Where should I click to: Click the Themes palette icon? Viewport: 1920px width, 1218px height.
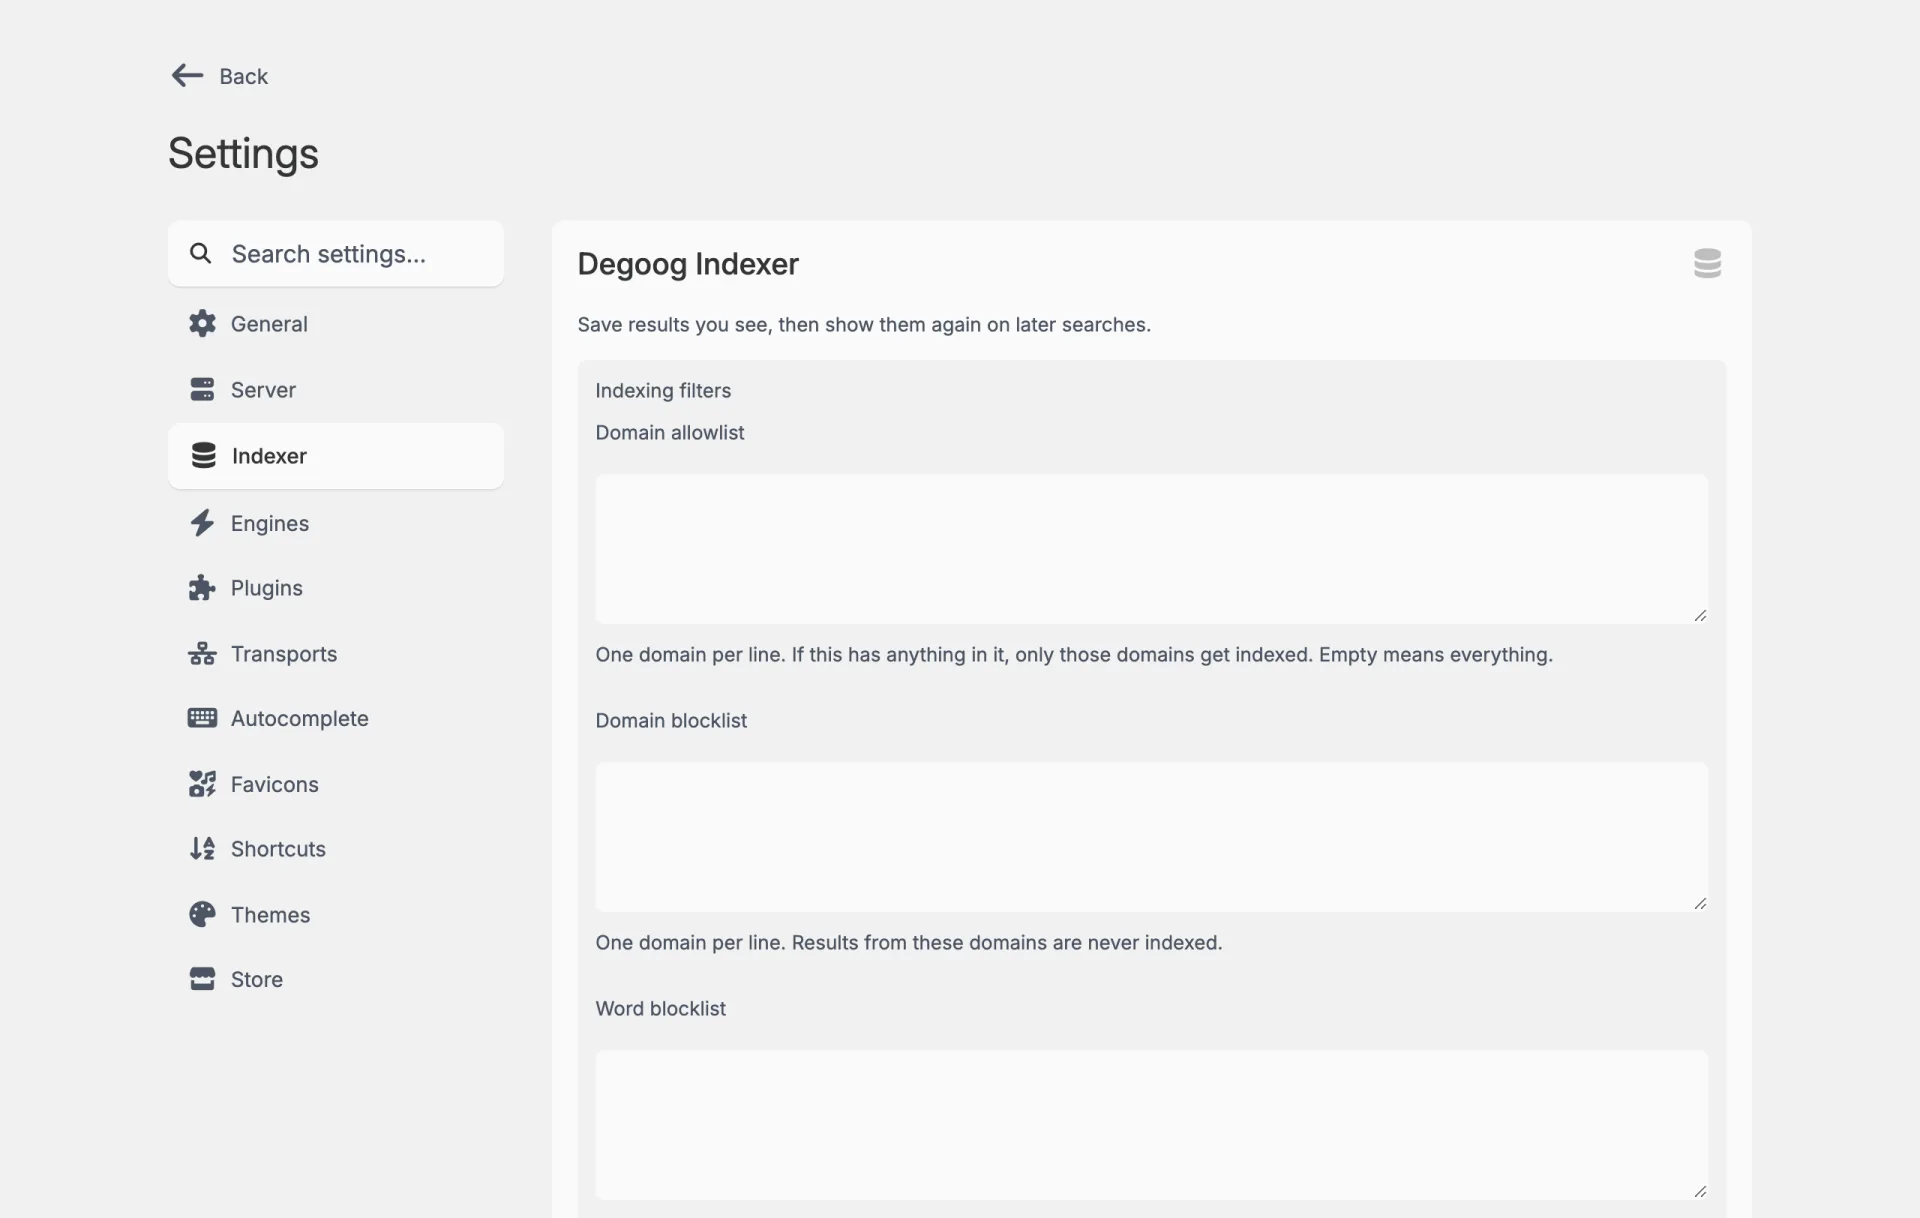pyautogui.click(x=202, y=915)
